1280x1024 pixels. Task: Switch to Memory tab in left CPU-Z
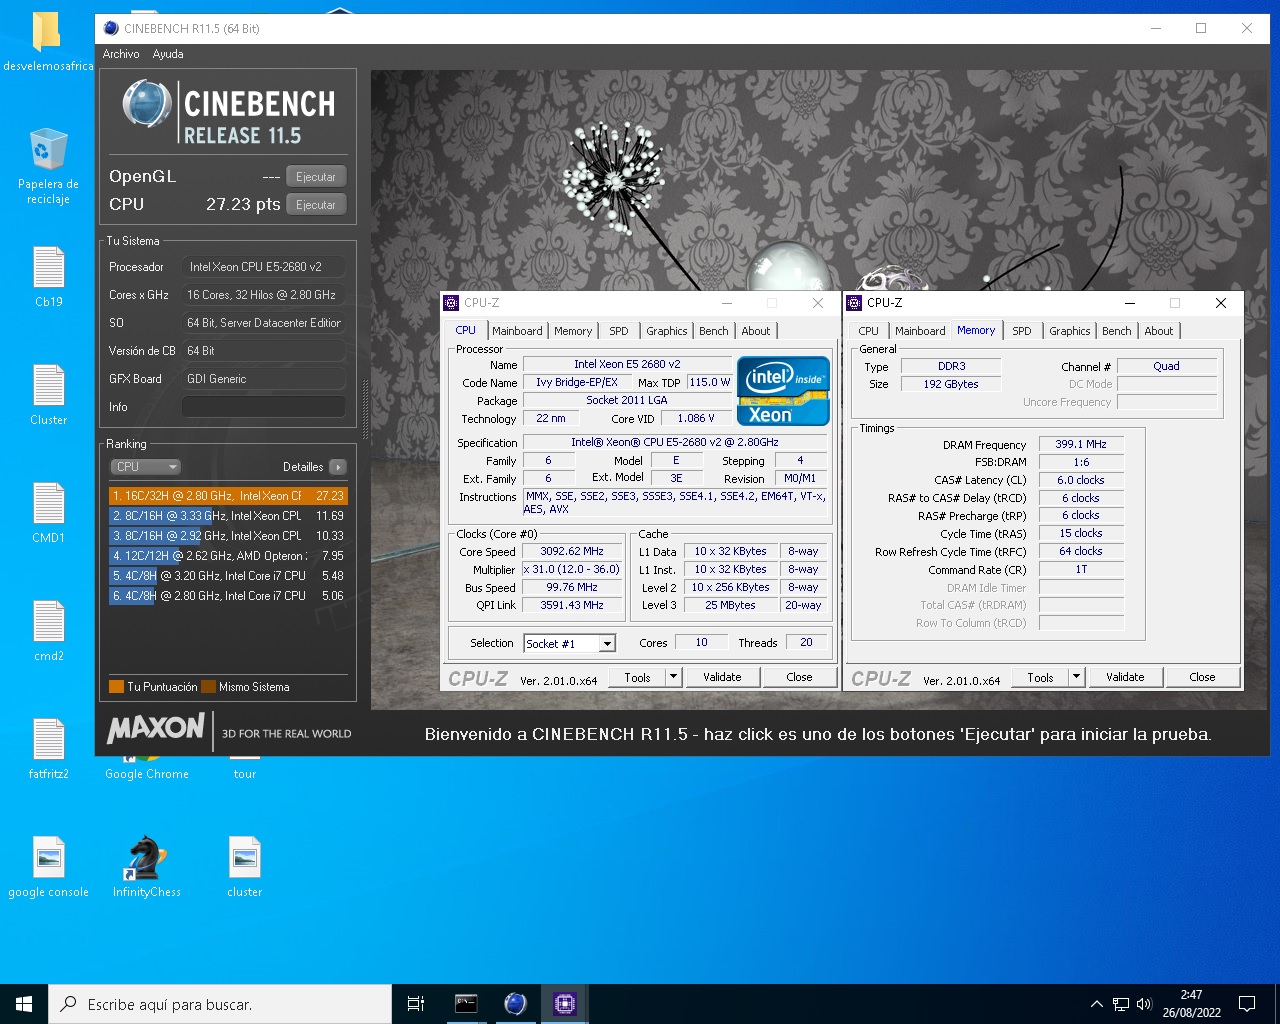(x=573, y=331)
